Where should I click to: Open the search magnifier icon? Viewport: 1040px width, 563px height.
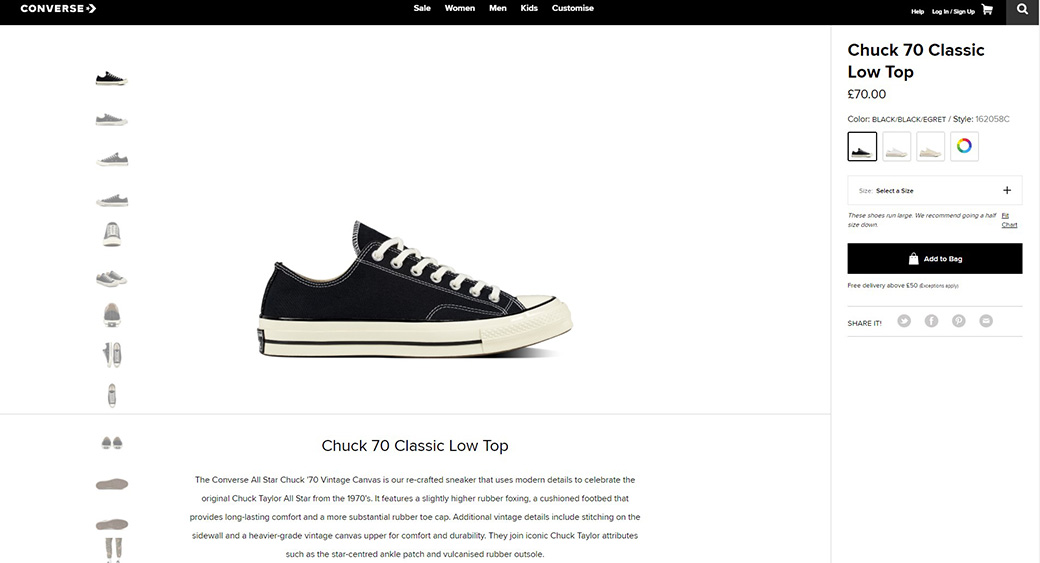(x=1022, y=9)
